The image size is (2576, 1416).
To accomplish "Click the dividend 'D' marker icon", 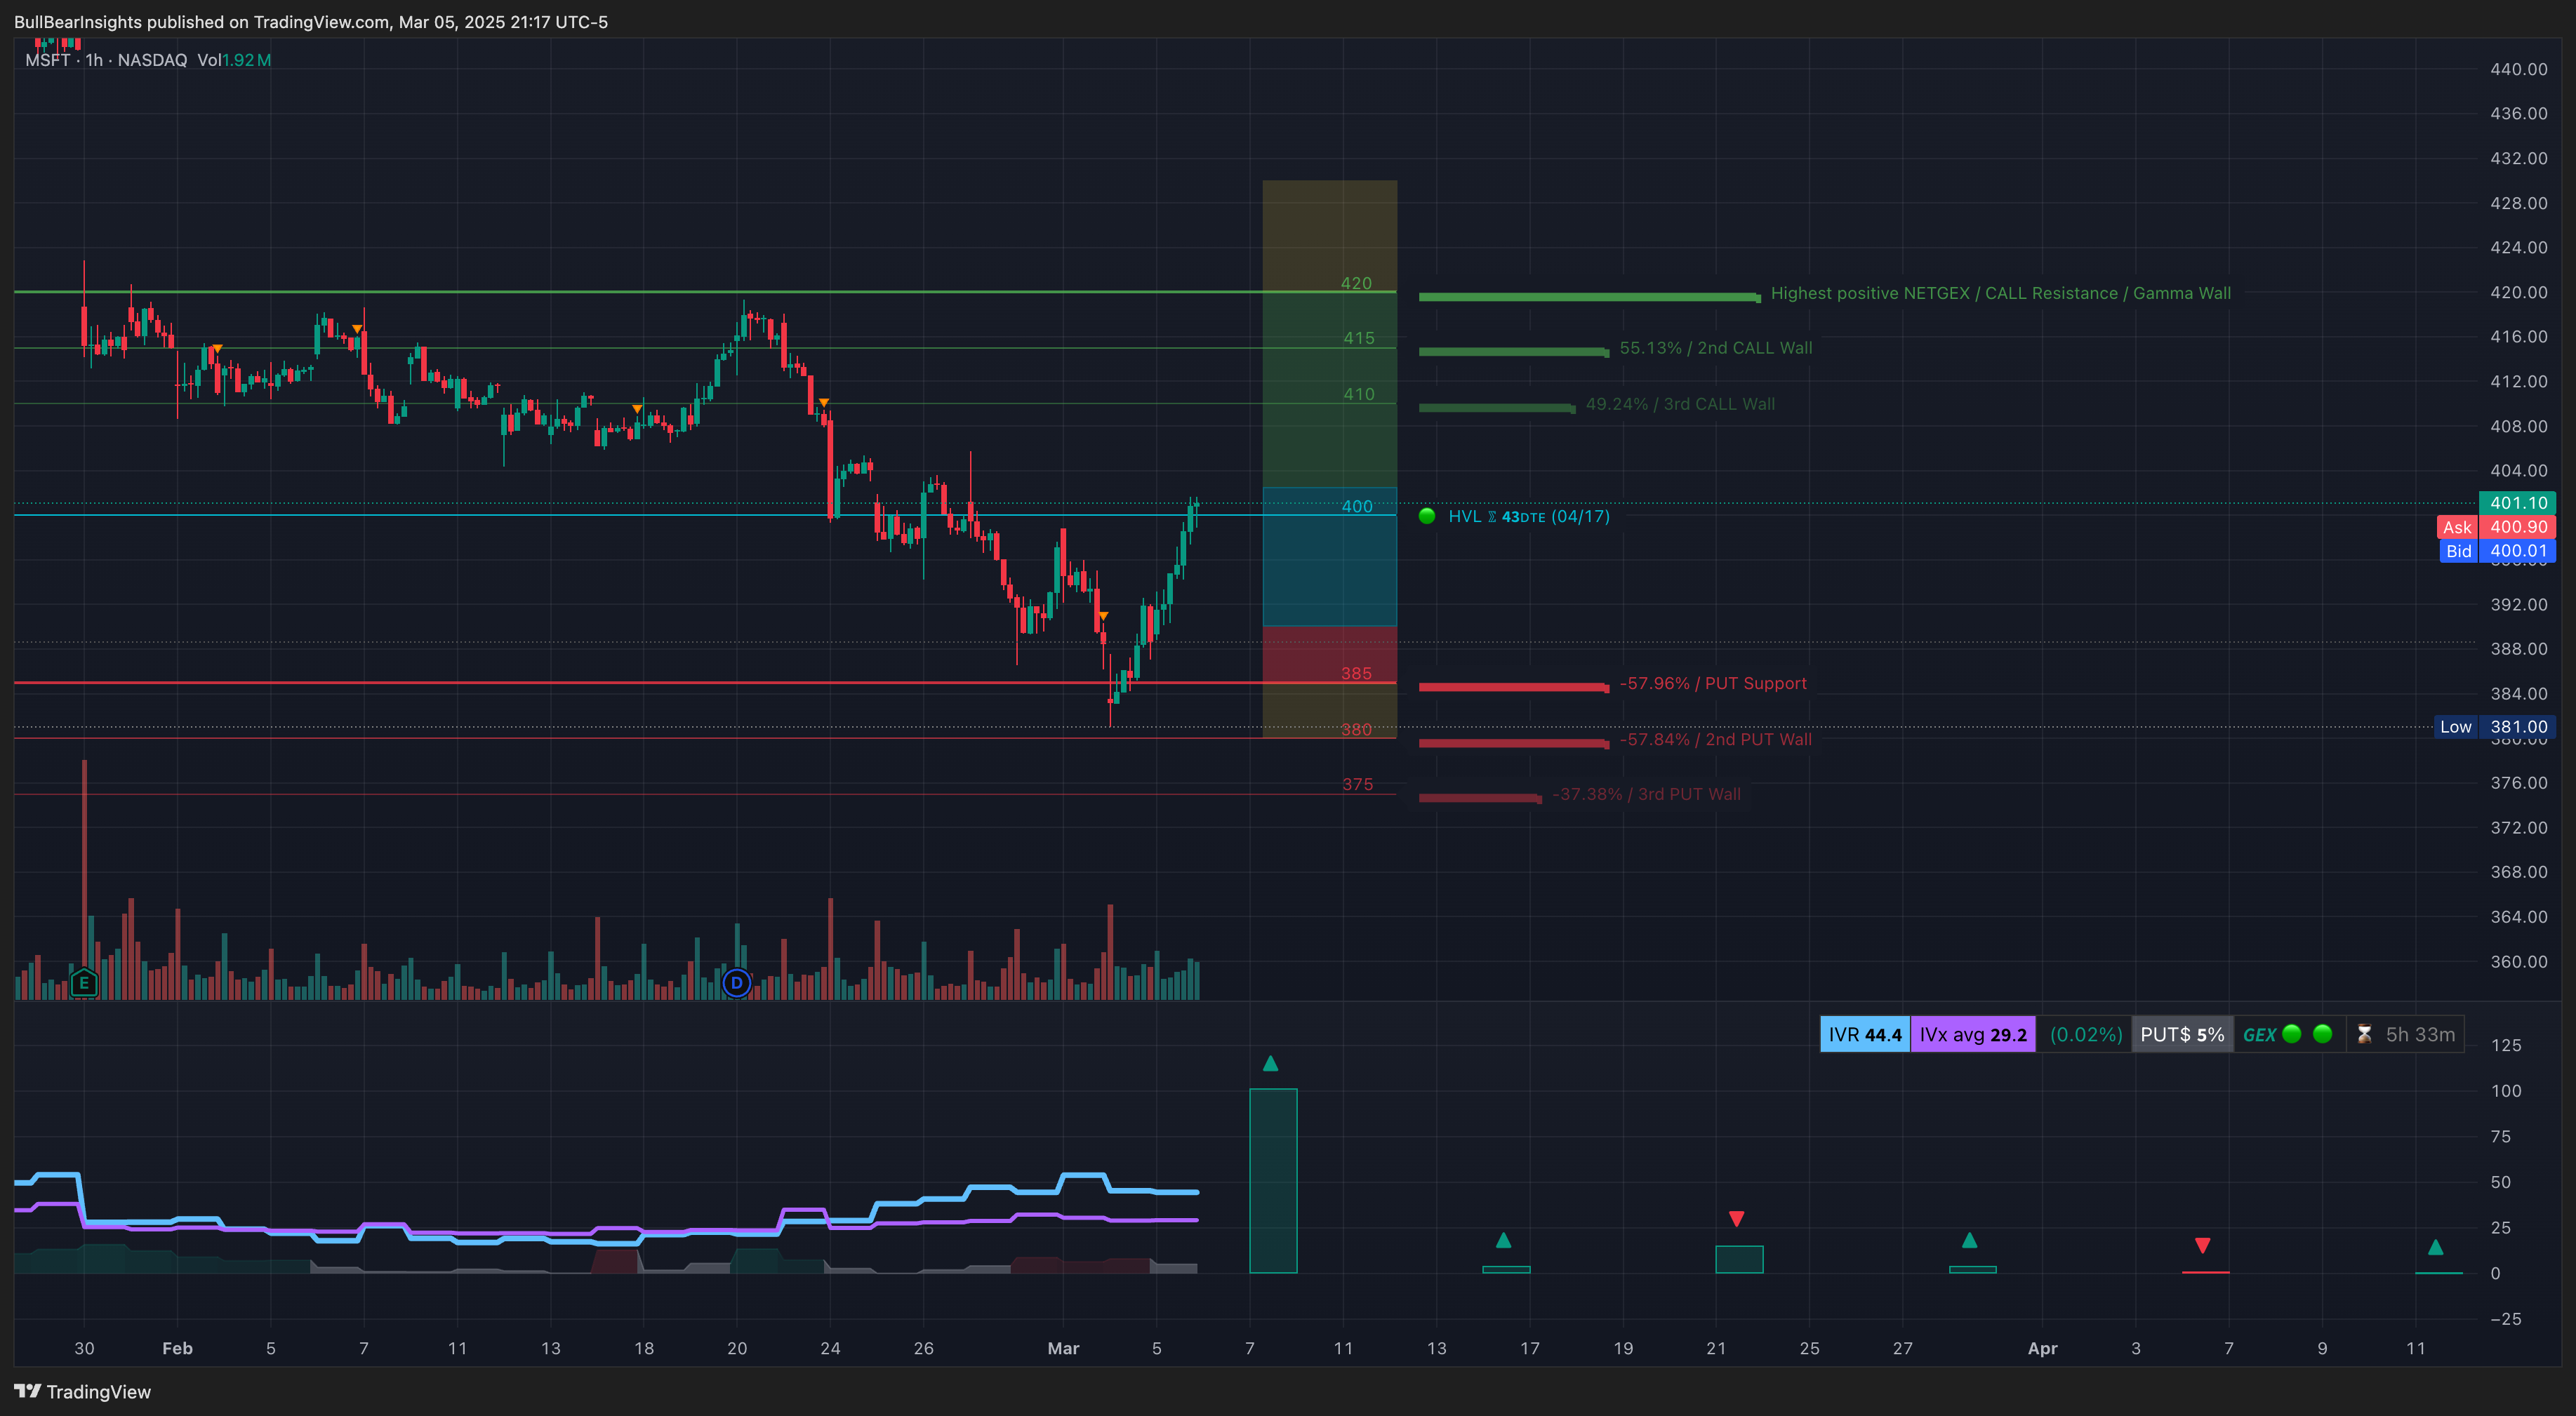I will tap(737, 983).
